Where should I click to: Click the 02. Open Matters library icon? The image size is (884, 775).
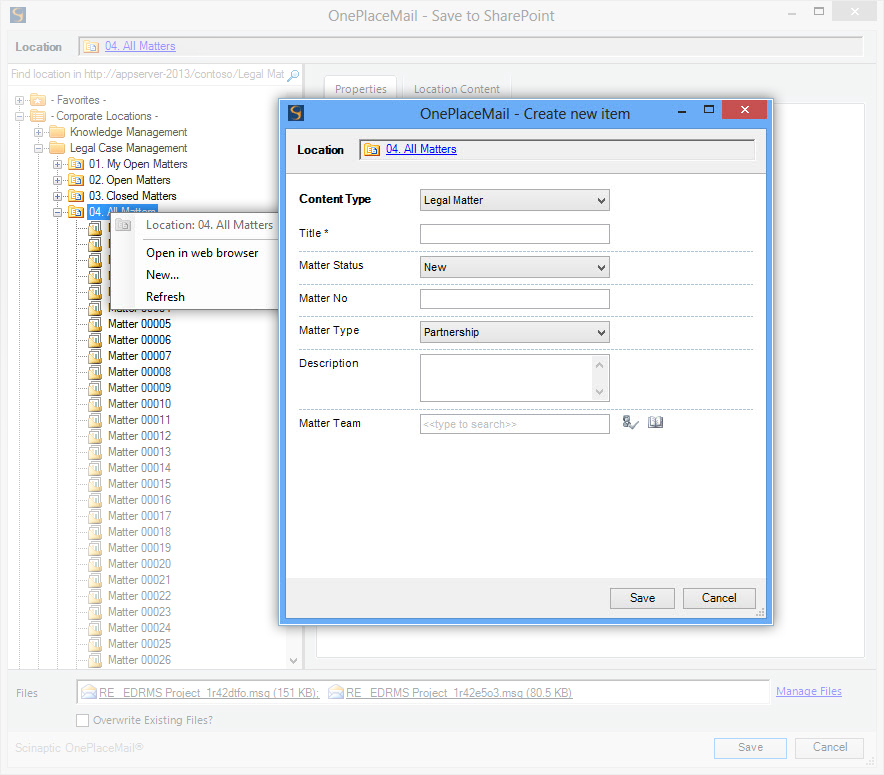[x=76, y=180]
